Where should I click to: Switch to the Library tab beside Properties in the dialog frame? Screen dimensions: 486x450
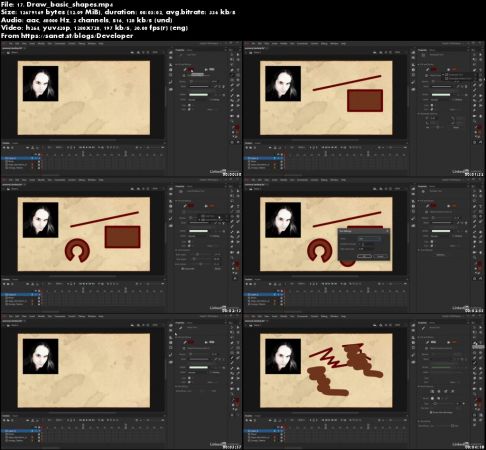[432, 186]
